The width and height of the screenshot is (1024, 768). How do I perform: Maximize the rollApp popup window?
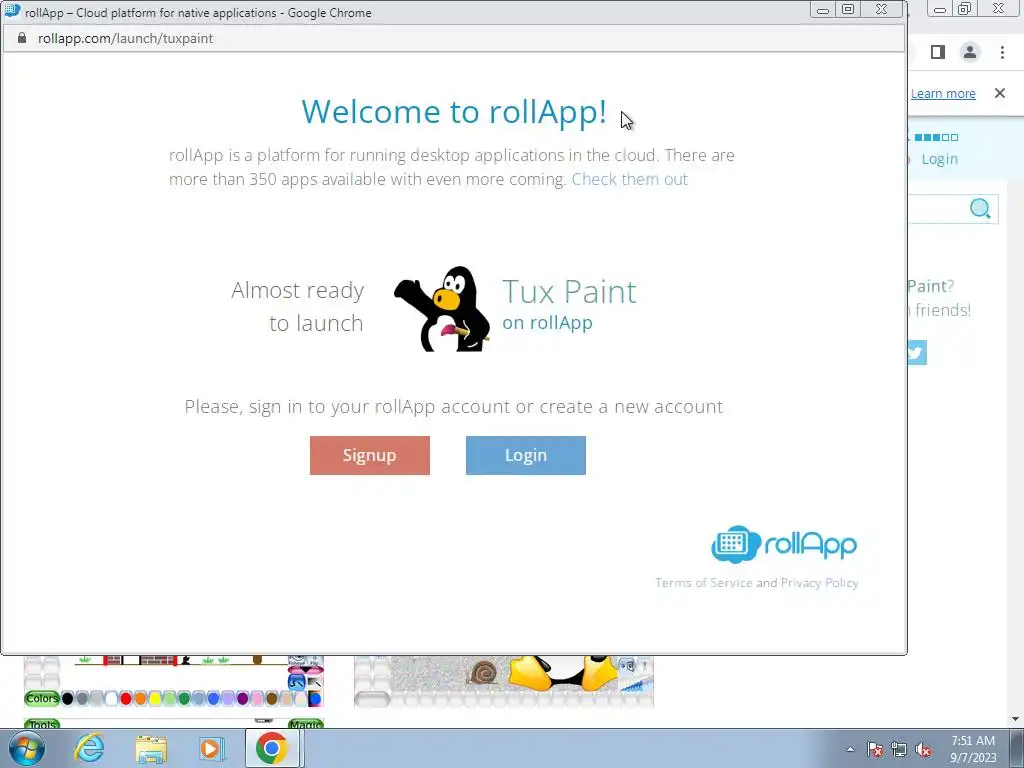point(848,9)
